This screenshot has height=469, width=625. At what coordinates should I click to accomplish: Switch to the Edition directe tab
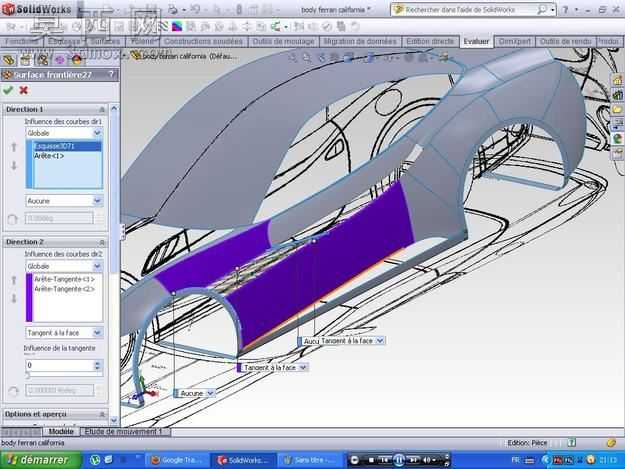[x=430, y=41]
